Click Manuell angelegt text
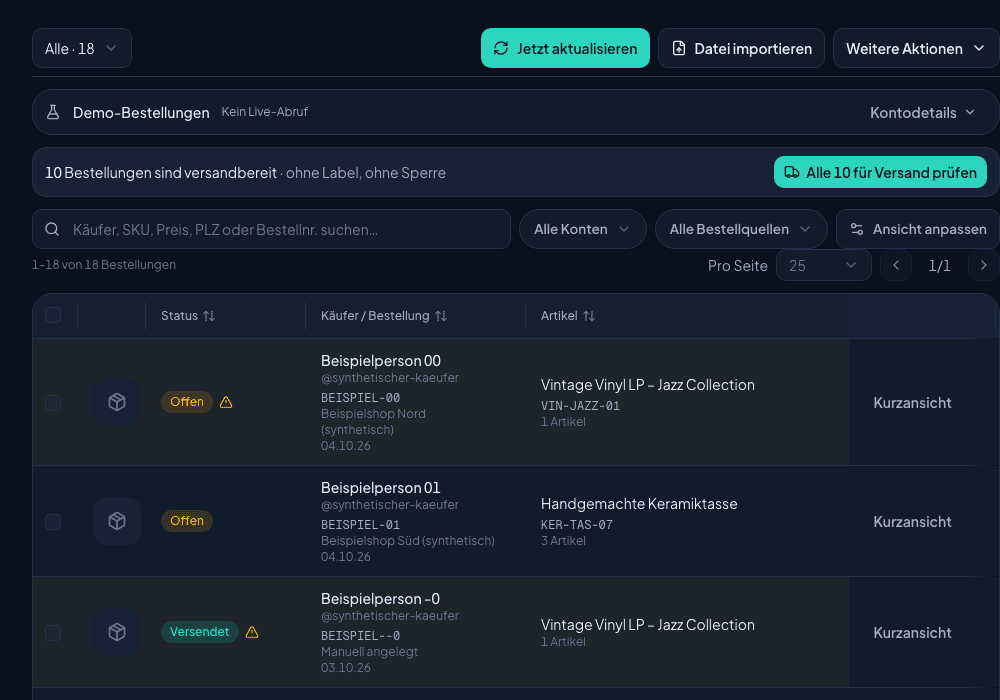 click(369, 652)
